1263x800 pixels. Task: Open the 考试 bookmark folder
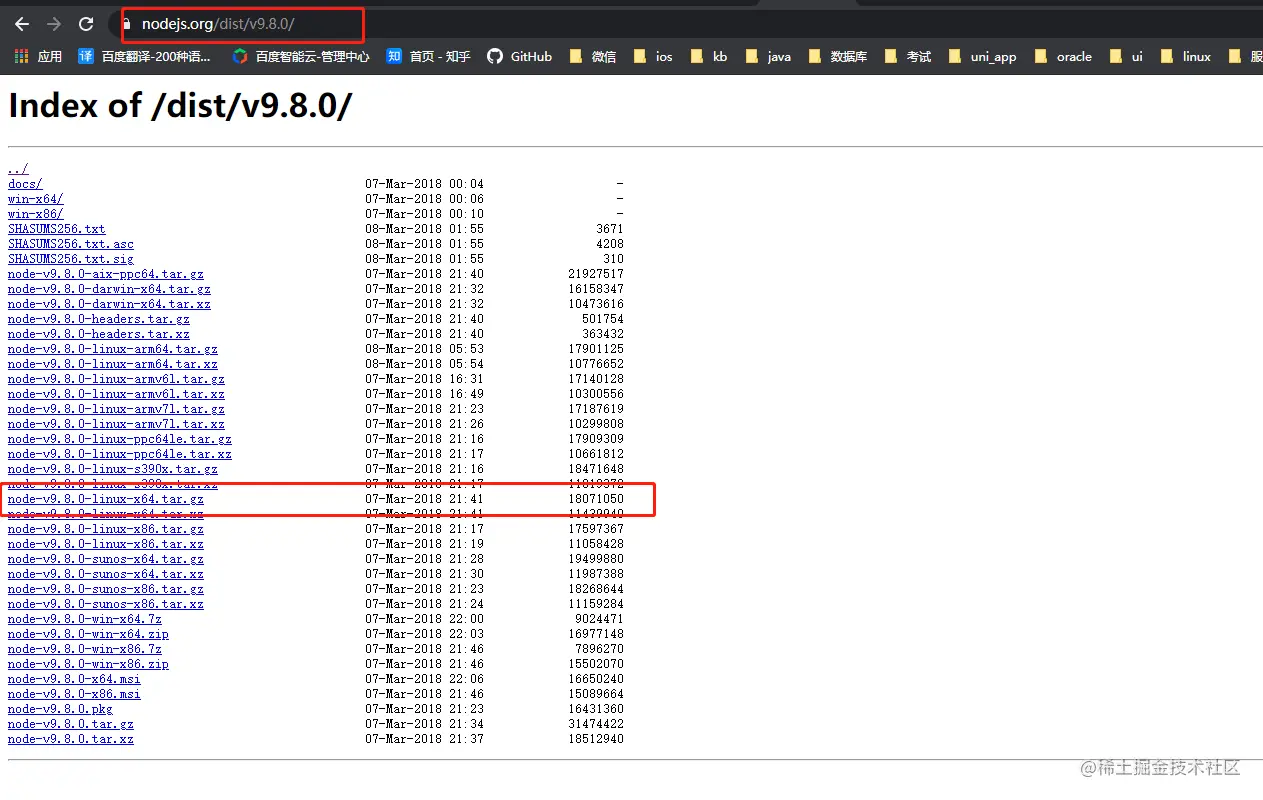[x=907, y=57]
